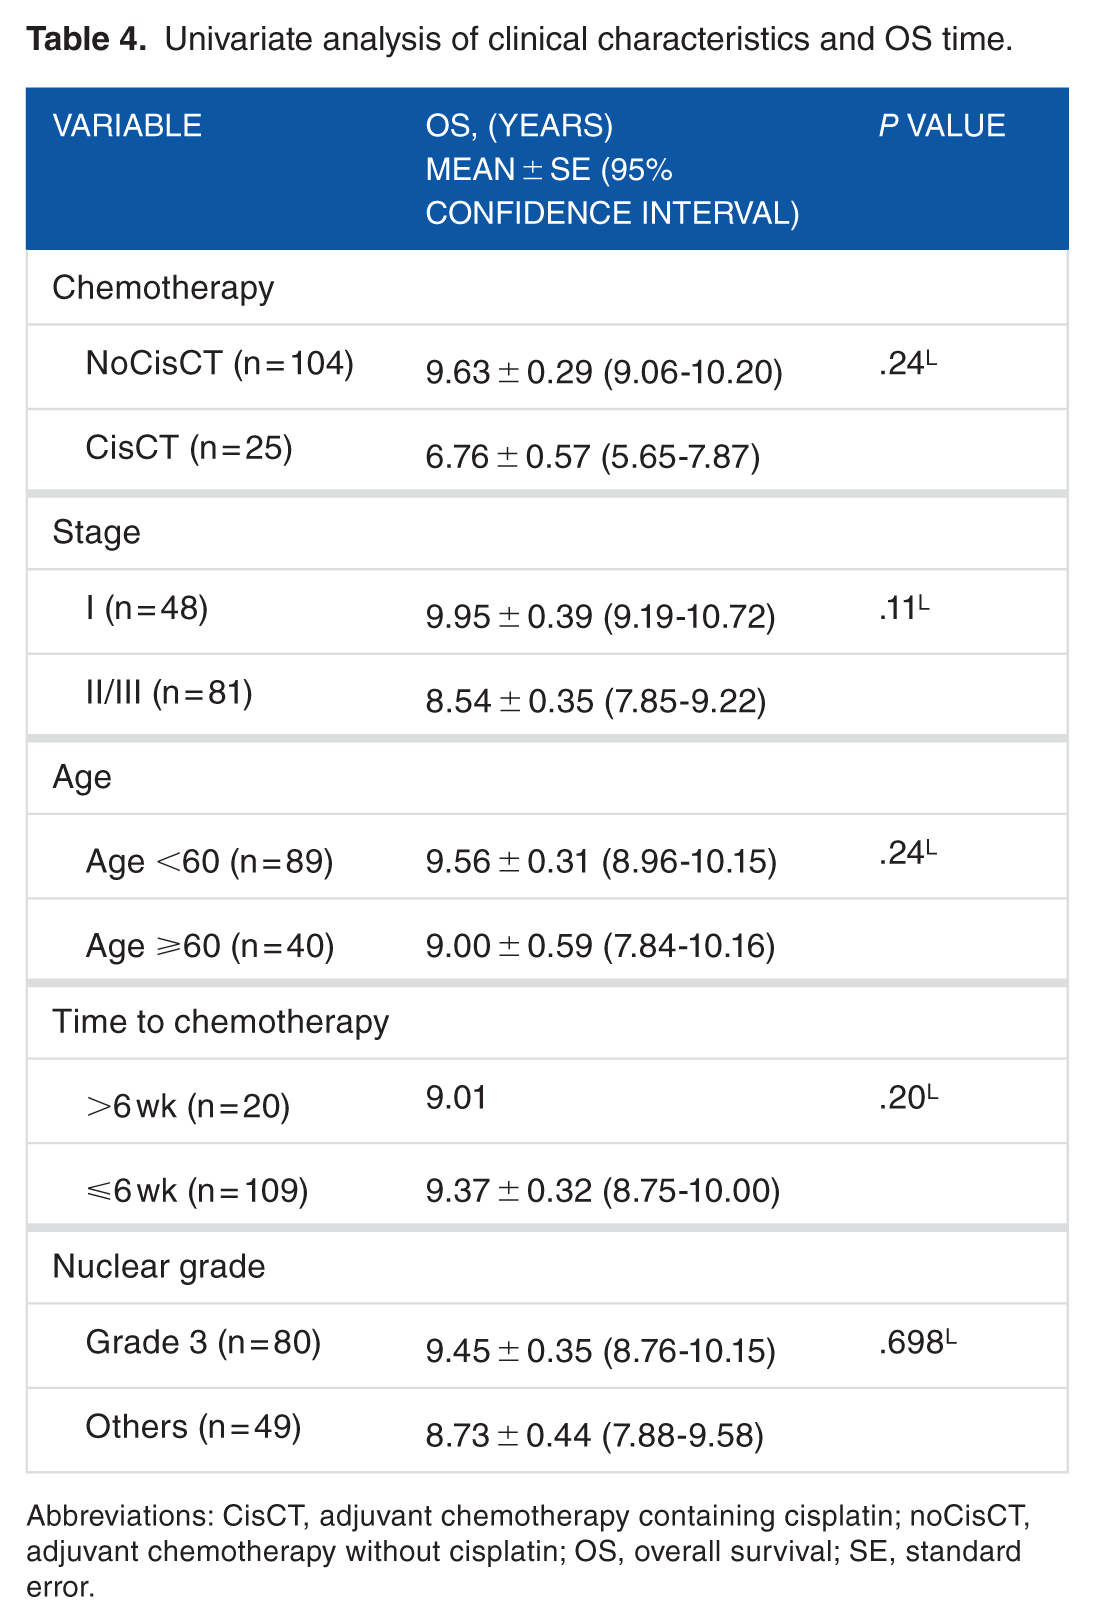Select the OS, (YEARS) header text
This screenshot has width=1094, height=1622.
tap(519, 125)
